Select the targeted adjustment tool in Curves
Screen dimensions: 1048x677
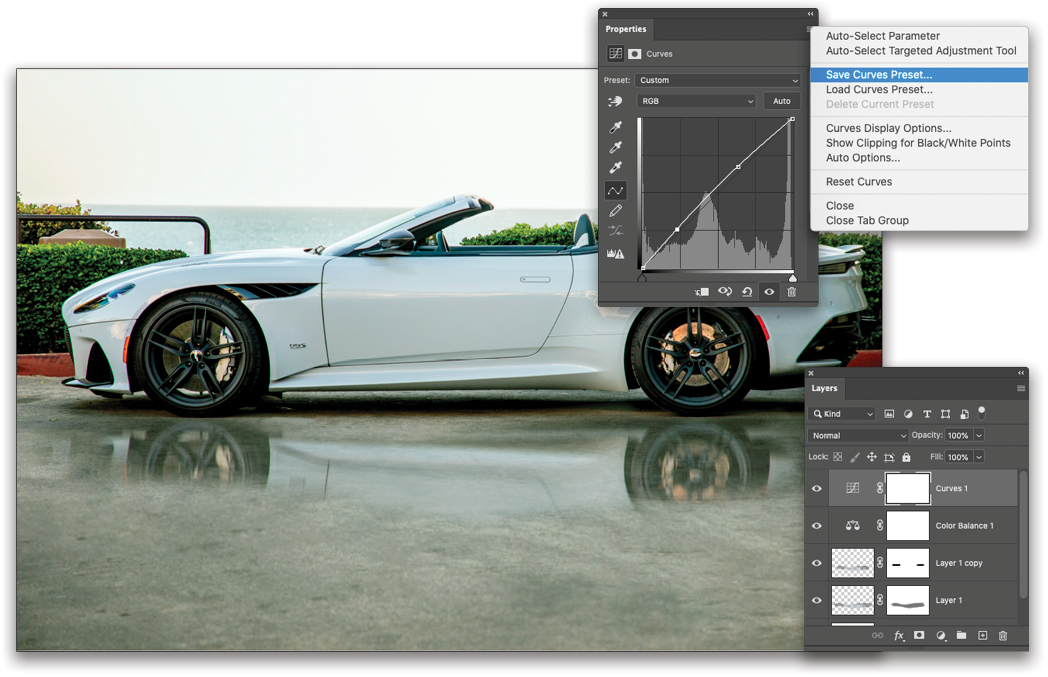615,101
